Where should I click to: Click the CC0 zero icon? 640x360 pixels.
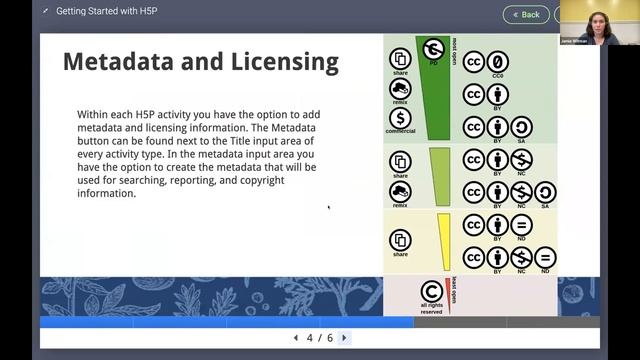pos(498,62)
